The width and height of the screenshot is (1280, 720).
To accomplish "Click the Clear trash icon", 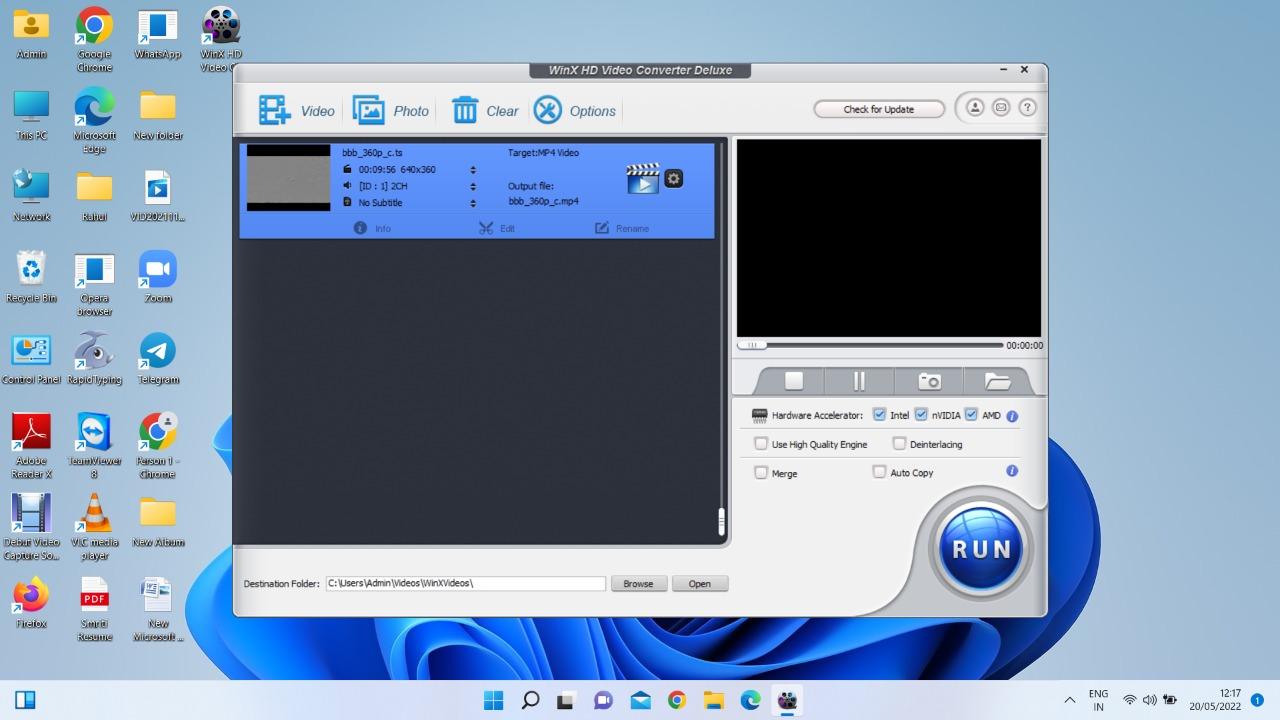I will (x=465, y=110).
